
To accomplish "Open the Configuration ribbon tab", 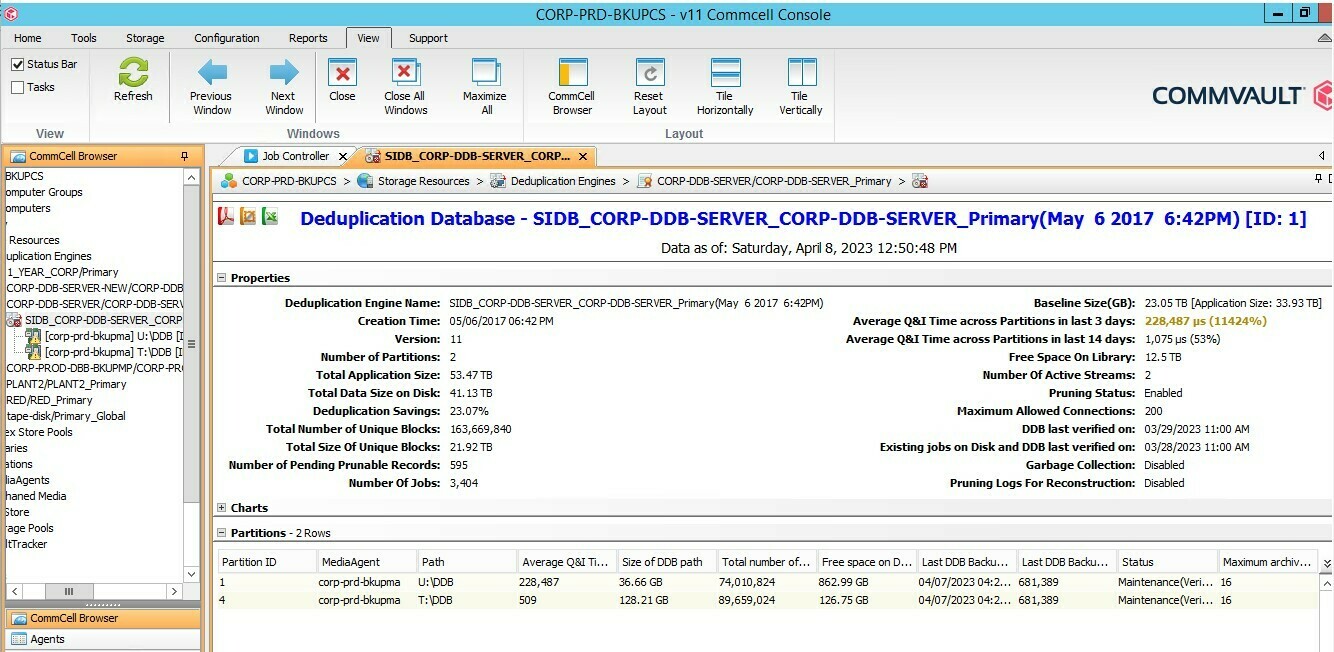I will pyautogui.click(x=227, y=38).
